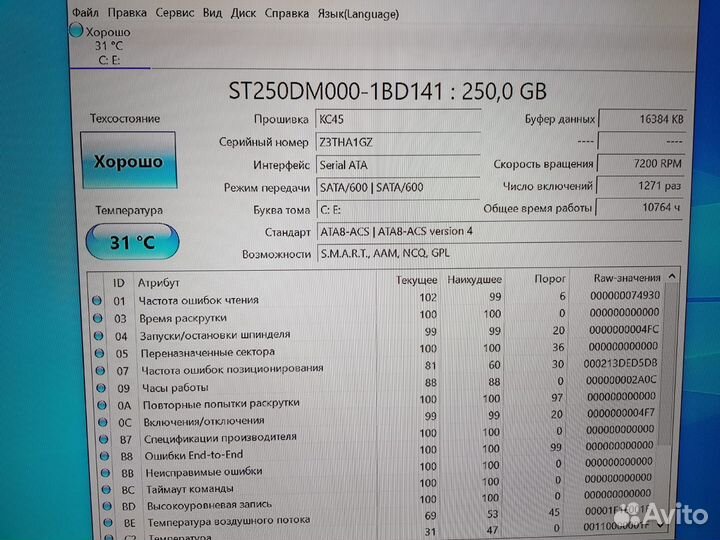This screenshot has height=540, width=720.
Task: Select row Ошибки End-to-End
Action: pos(376,451)
